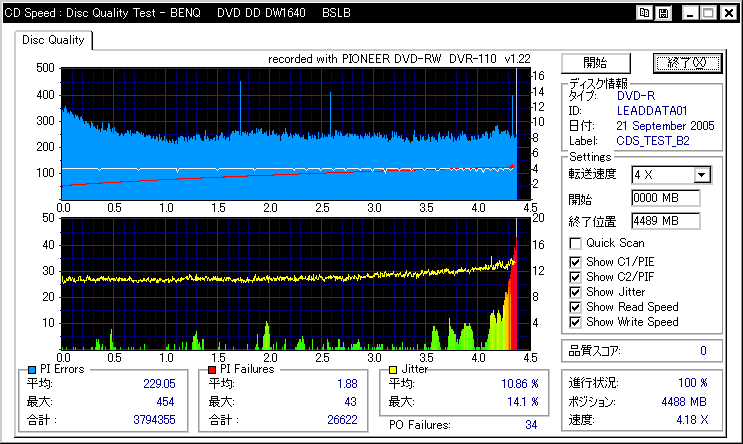Click the blue PI Errors legend square
The height and width of the screenshot is (444, 743).
click(32, 370)
